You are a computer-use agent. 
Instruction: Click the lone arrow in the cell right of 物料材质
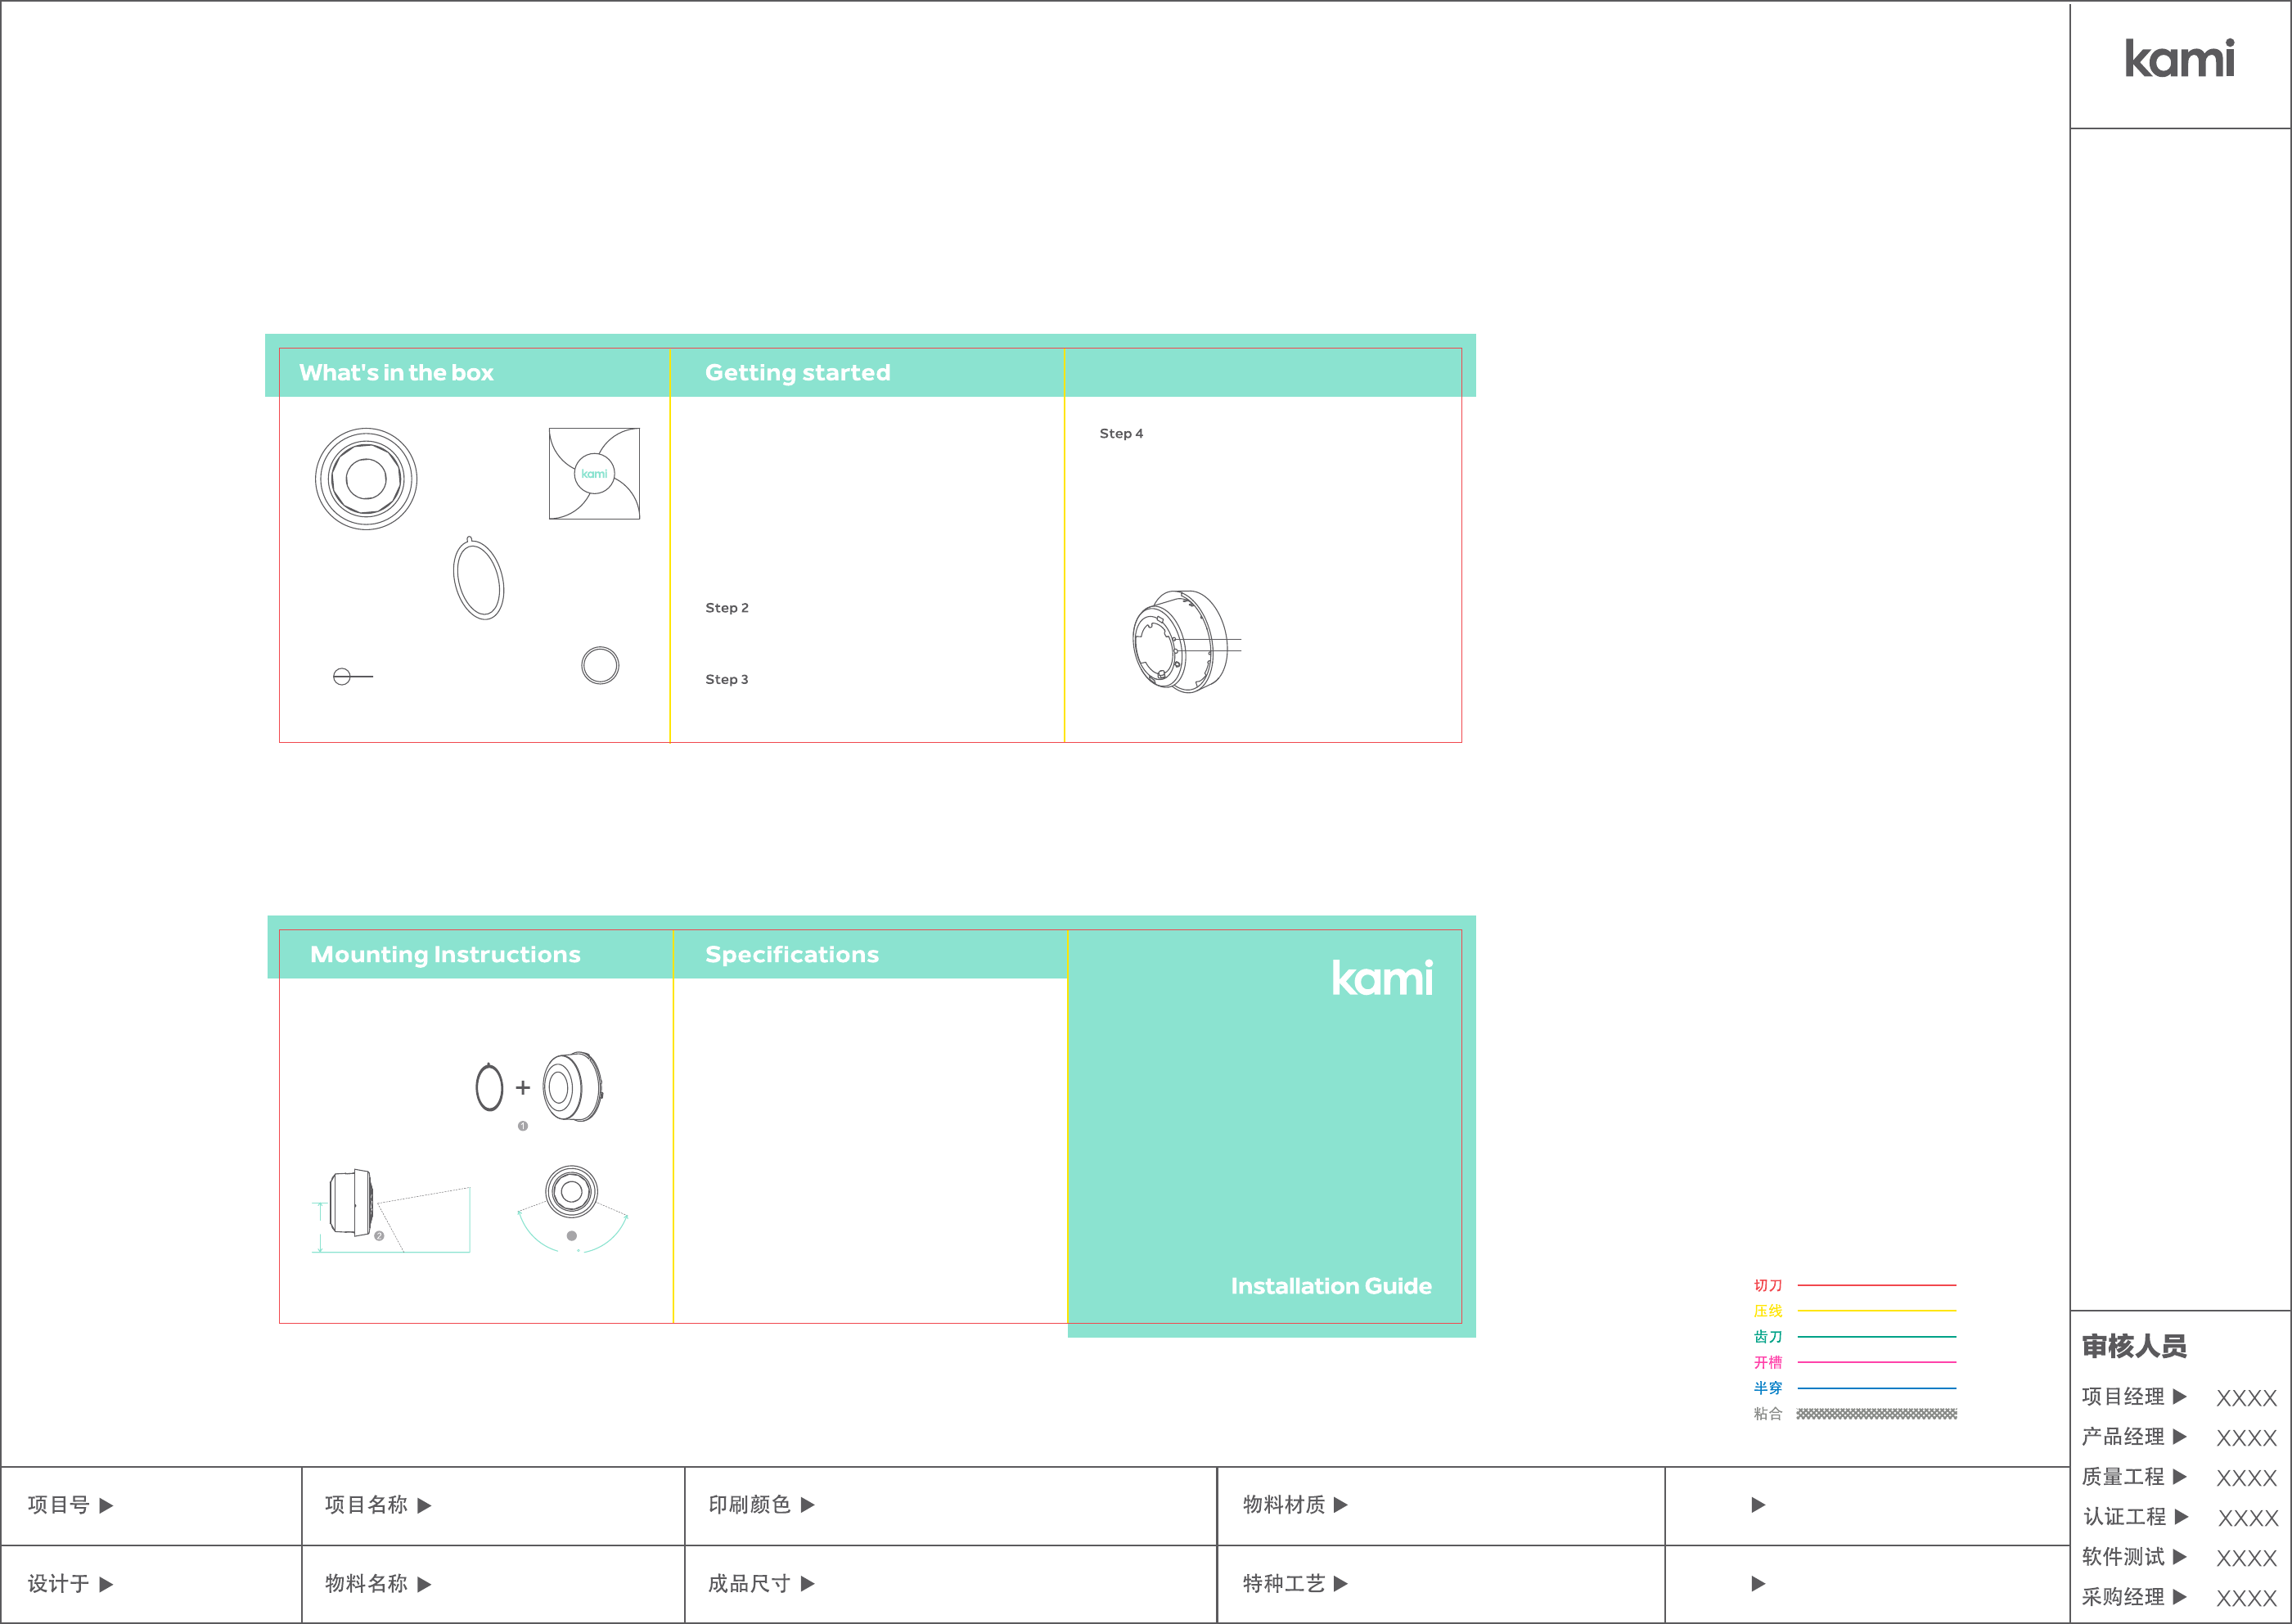[x=1759, y=1504]
